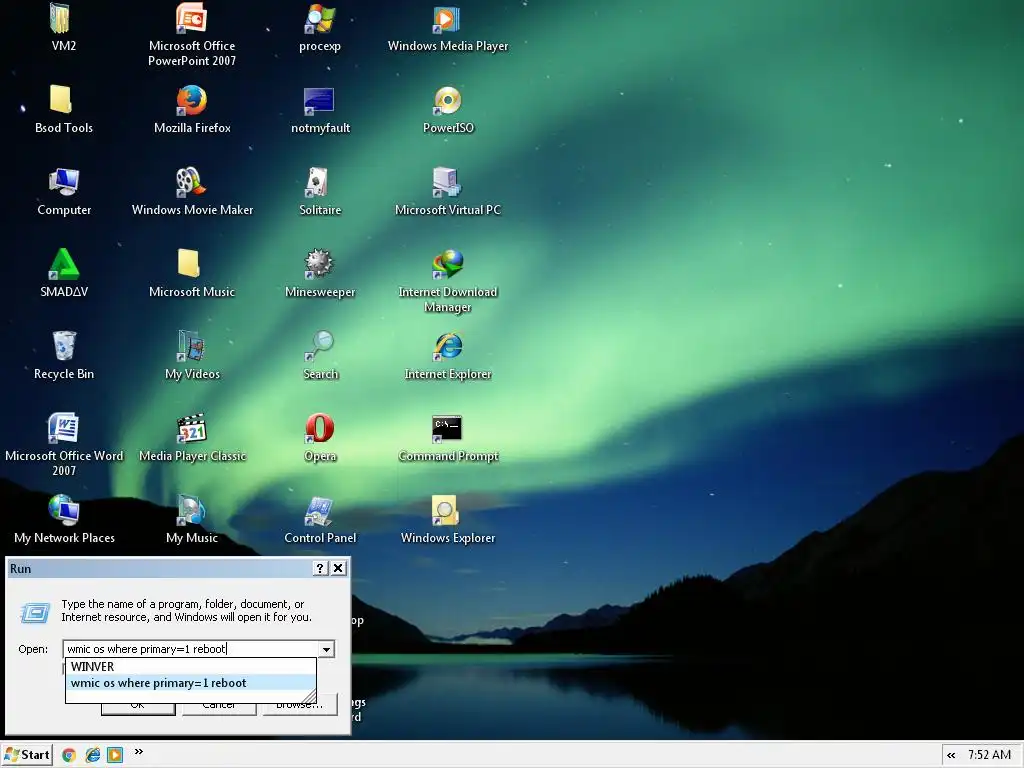The width and height of the screenshot is (1024, 768).
Task: Select the Search desktop shortcut
Action: click(319, 346)
